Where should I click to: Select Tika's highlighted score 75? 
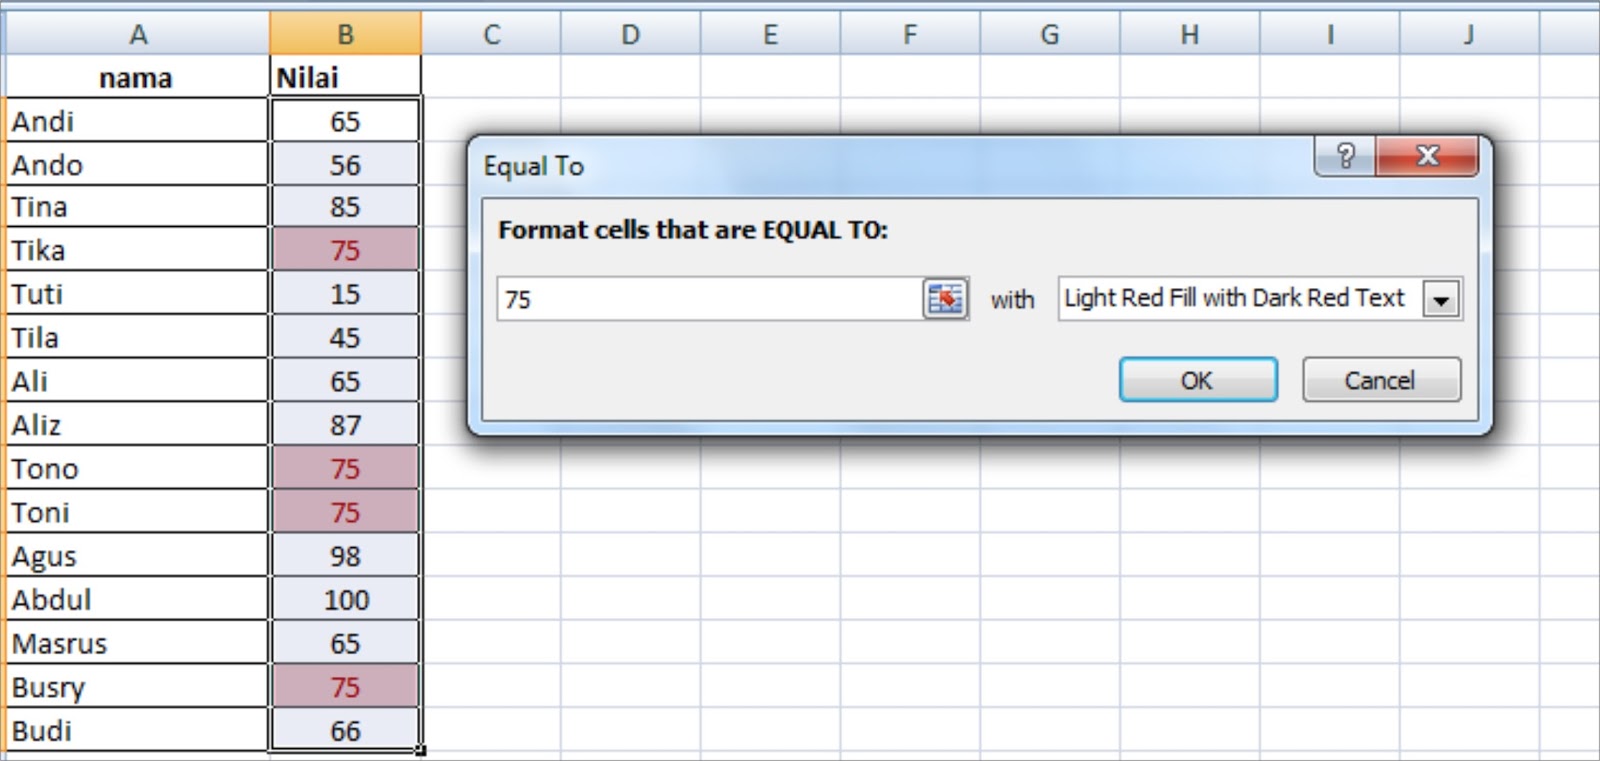coord(345,250)
